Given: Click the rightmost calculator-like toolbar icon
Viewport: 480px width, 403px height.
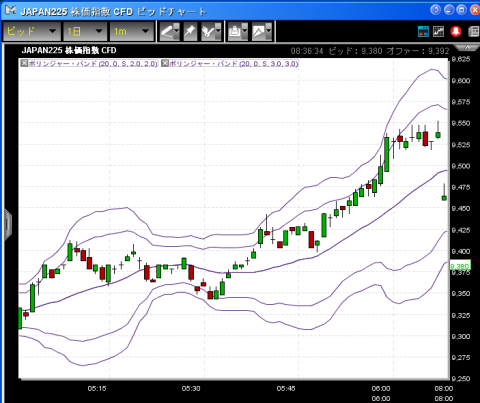Looking at the screenshot, I should [474, 31].
